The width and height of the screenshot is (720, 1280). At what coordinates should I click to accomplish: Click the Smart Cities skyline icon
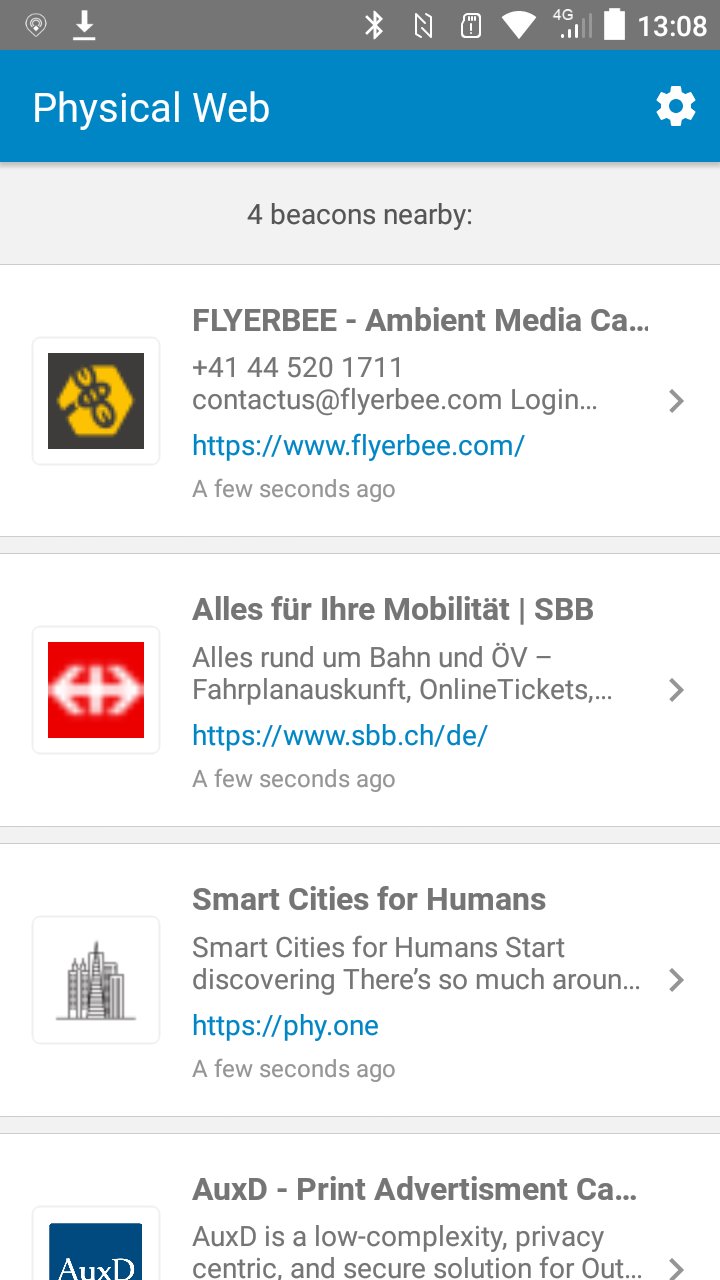(95, 979)
